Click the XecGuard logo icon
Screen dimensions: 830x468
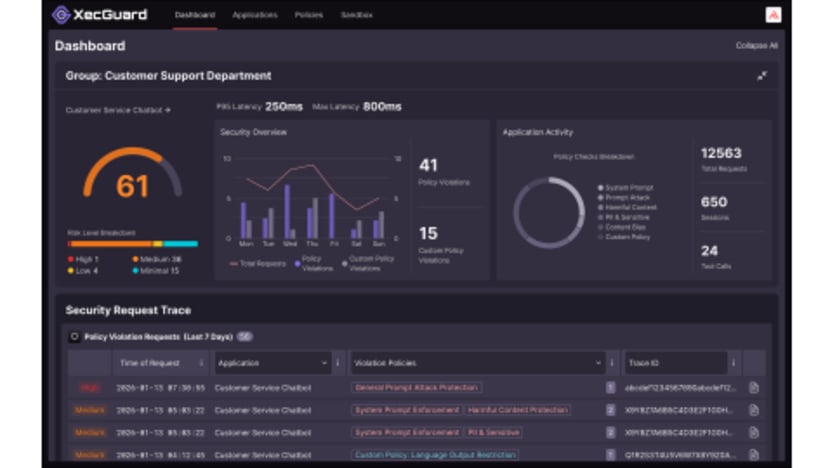point(61,15)
